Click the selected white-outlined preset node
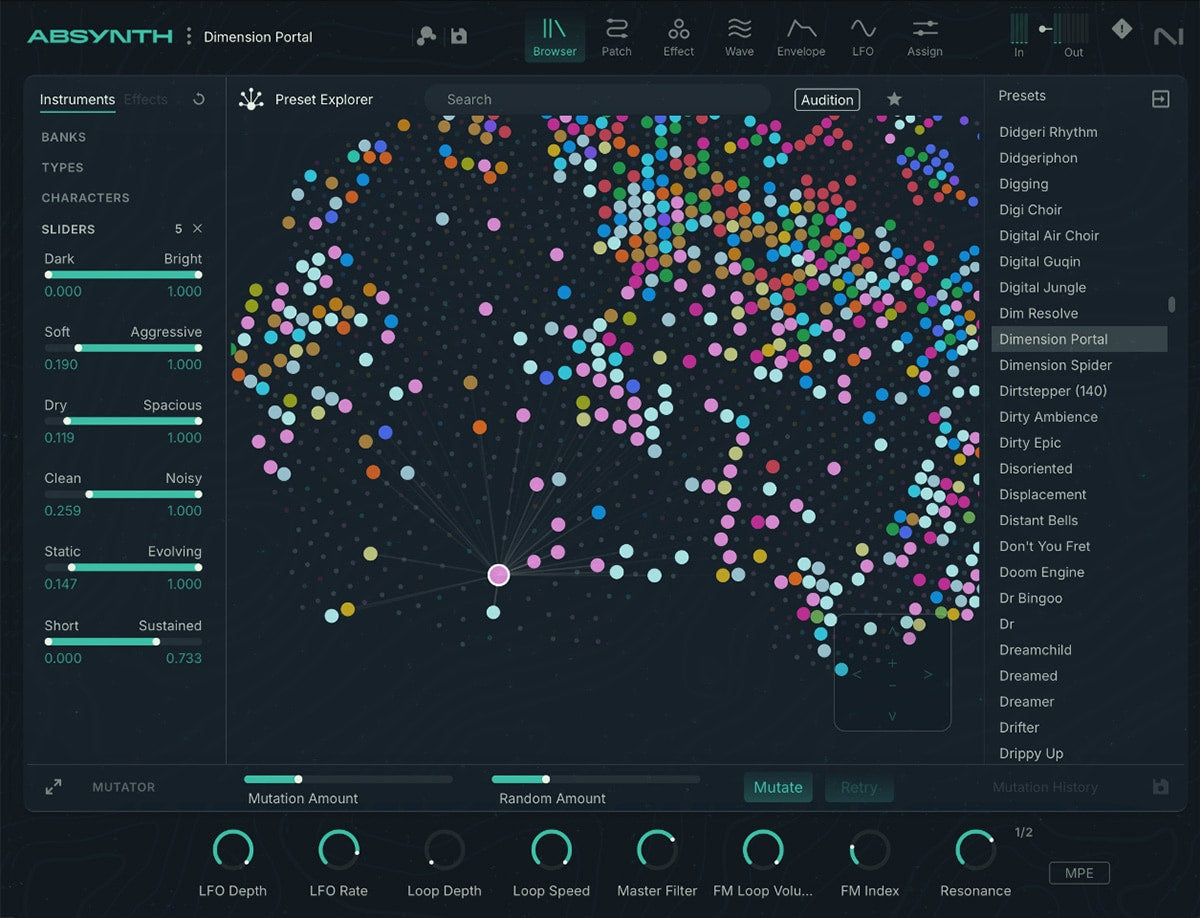This screenshot has width=1200, height=918. 498,575
